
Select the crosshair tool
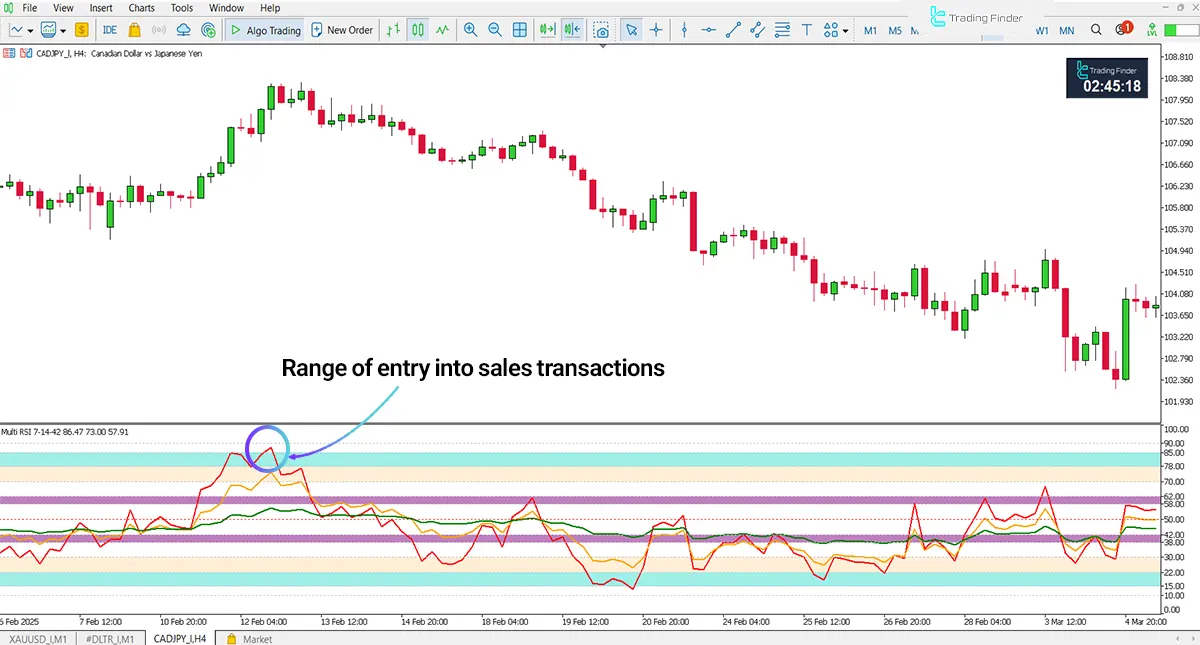(x=656, y=29)
